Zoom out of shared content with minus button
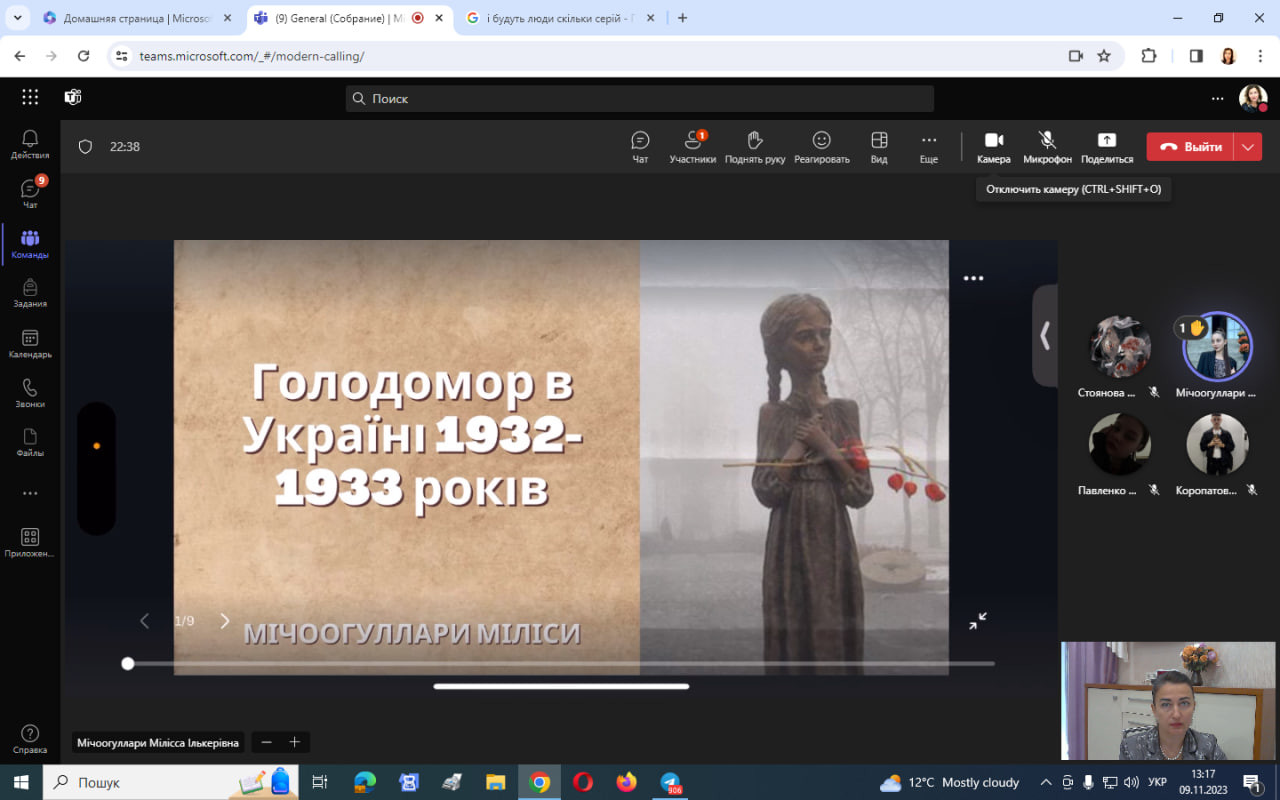The width and height of the screenshot is (1280, 800). 266,742
